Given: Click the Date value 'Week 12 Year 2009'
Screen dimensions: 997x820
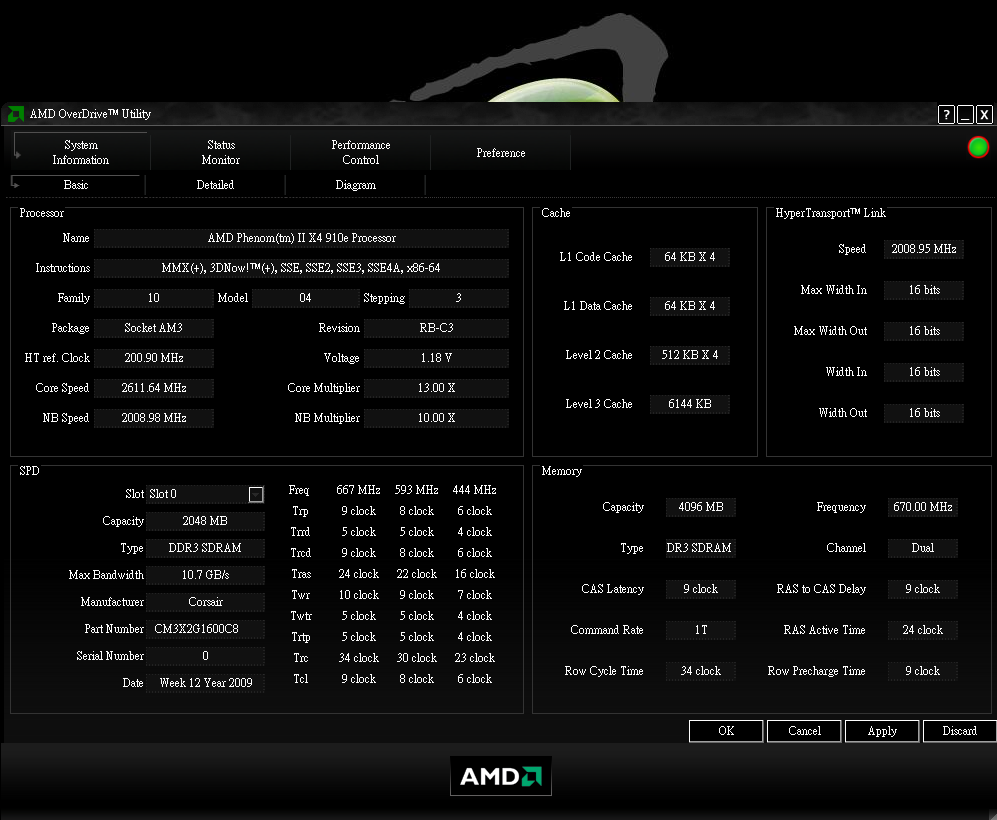Looking at the screenshot, I should click(x=205, y=683).
